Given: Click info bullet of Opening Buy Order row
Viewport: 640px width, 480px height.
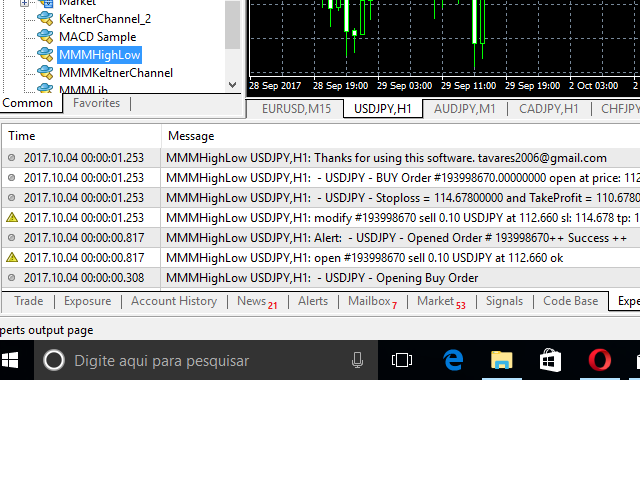Looking at the screenshot, I should click(11, 278).
